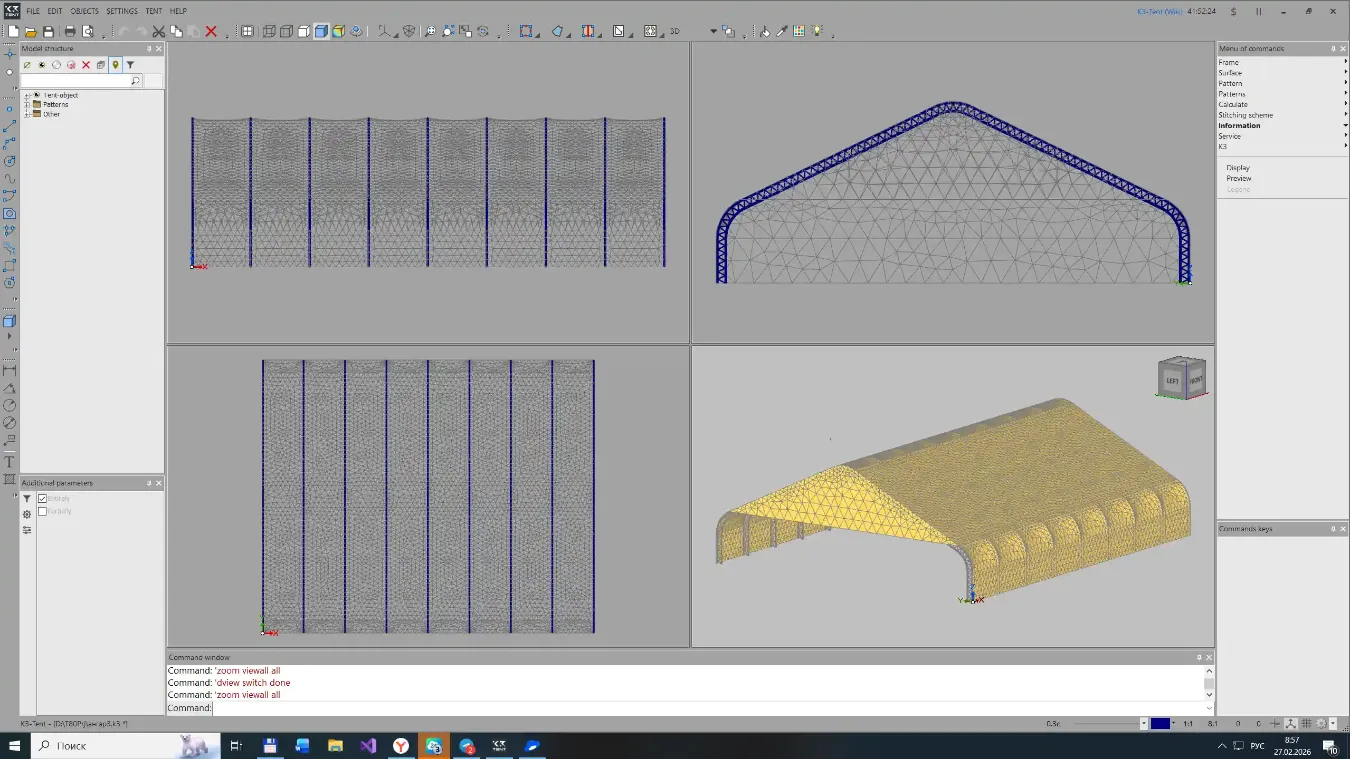Click the red delete icon on main toolbar
This screenshot has width=1350, height=759.
pyautogui.click(x=211, y=31)
